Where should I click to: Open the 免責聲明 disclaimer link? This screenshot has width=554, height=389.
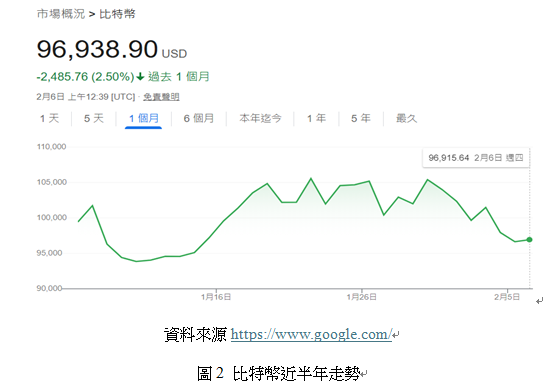coord(161,97)
